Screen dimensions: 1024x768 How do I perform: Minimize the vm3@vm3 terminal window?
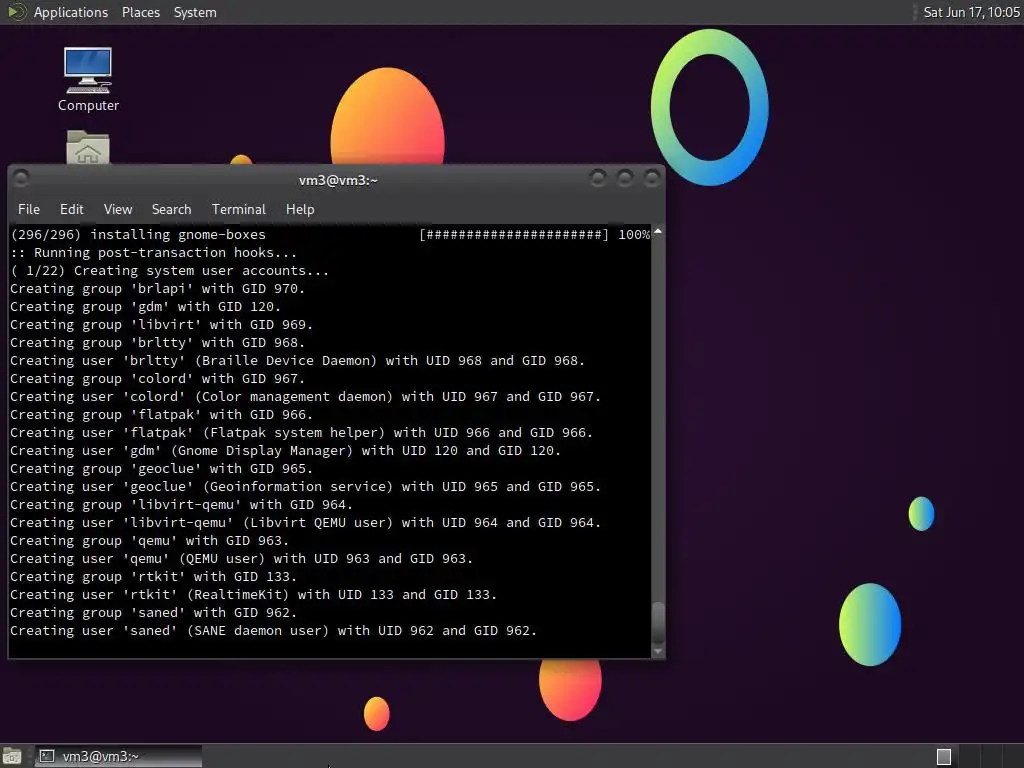(x=597, y=178)
